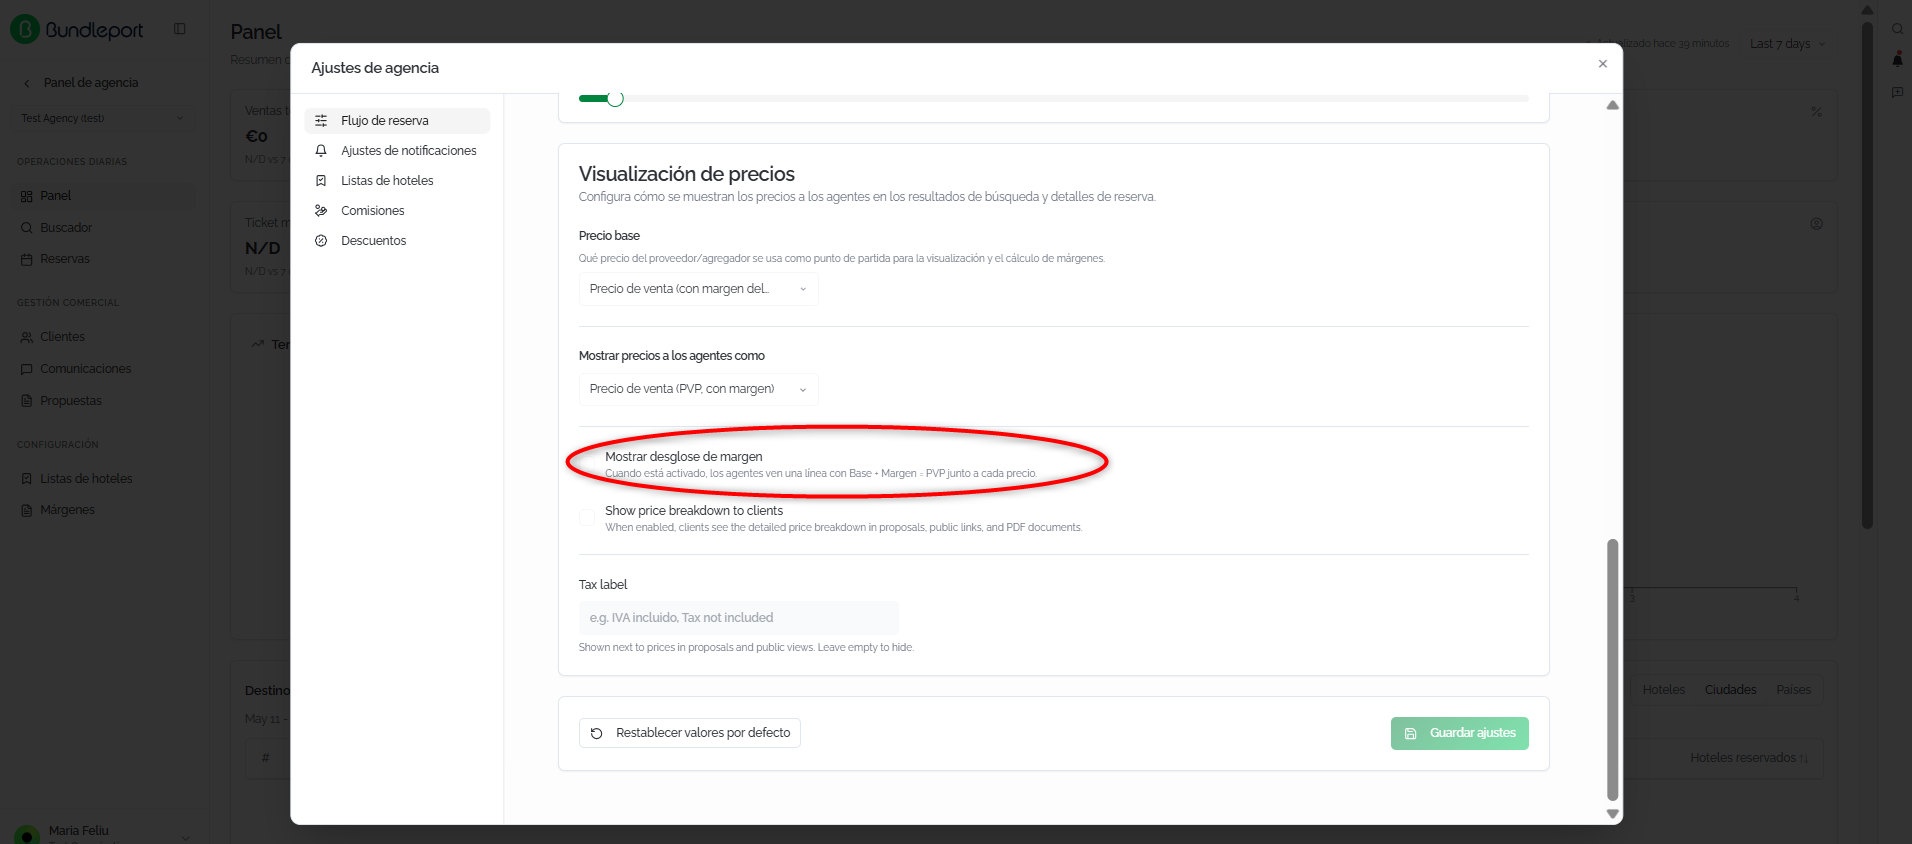Toggle the sidebar collapse icon near the logo

coord(180,29)
